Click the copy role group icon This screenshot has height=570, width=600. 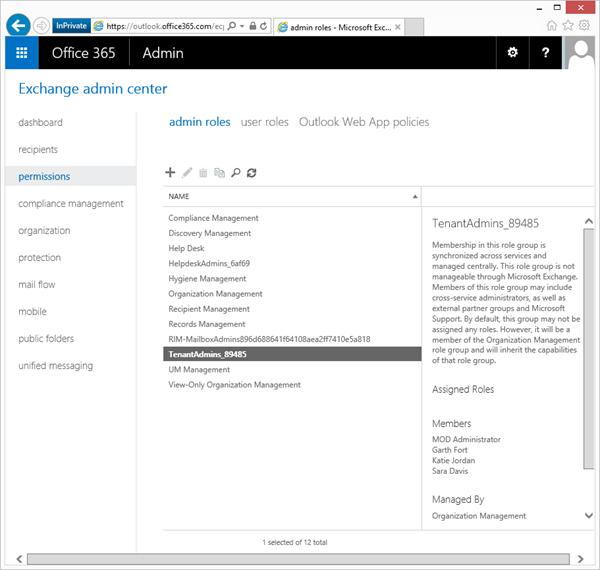click(219, 173)
